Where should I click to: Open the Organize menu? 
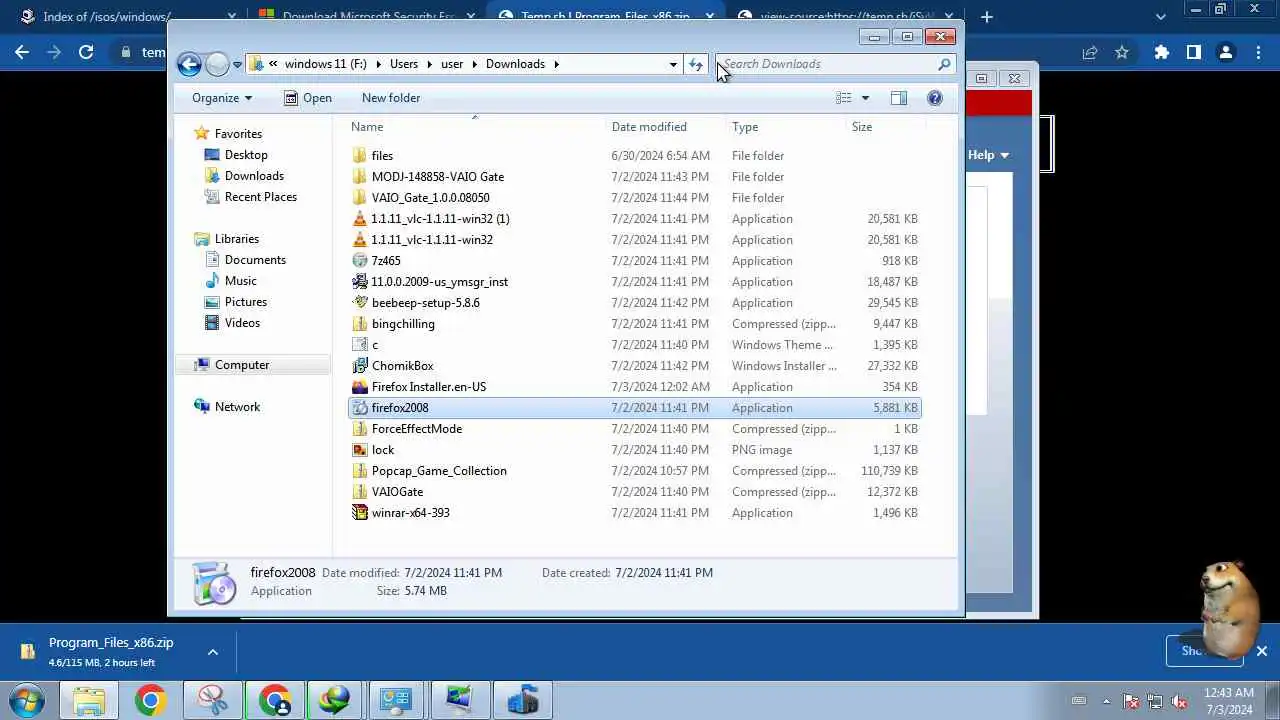point(222,98)
